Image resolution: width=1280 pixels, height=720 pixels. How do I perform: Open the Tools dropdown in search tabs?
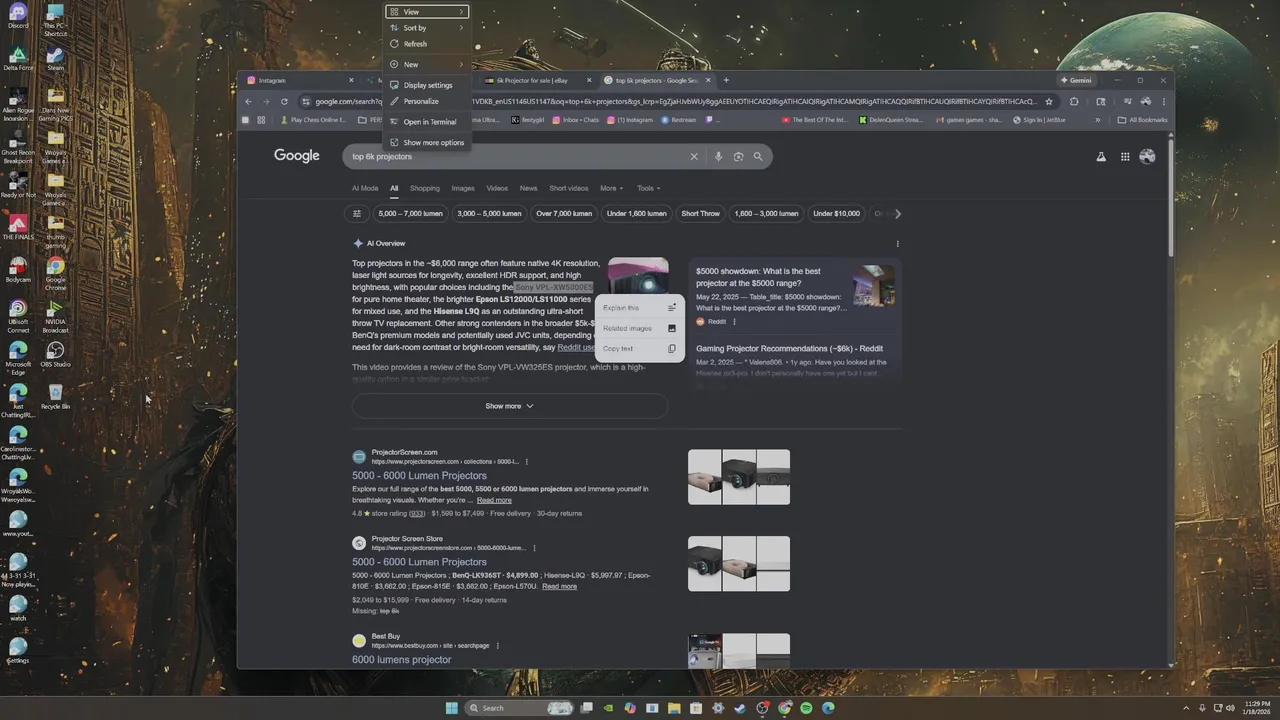pyautogui.click(x=649, y=188)
